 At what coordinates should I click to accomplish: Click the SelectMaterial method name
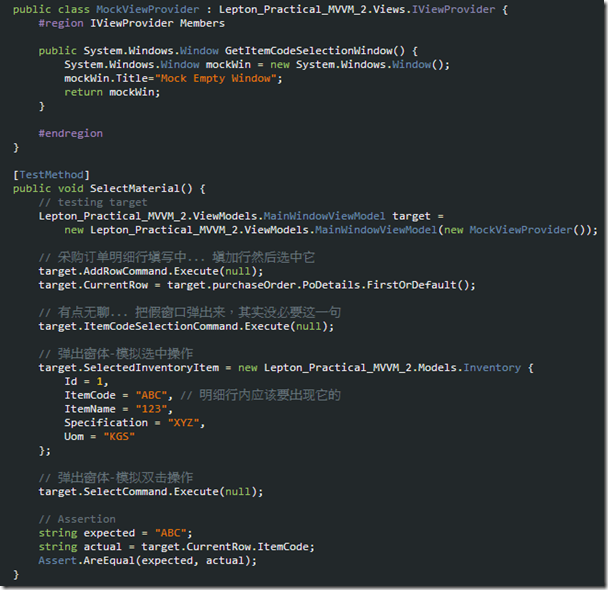(135, 188)
